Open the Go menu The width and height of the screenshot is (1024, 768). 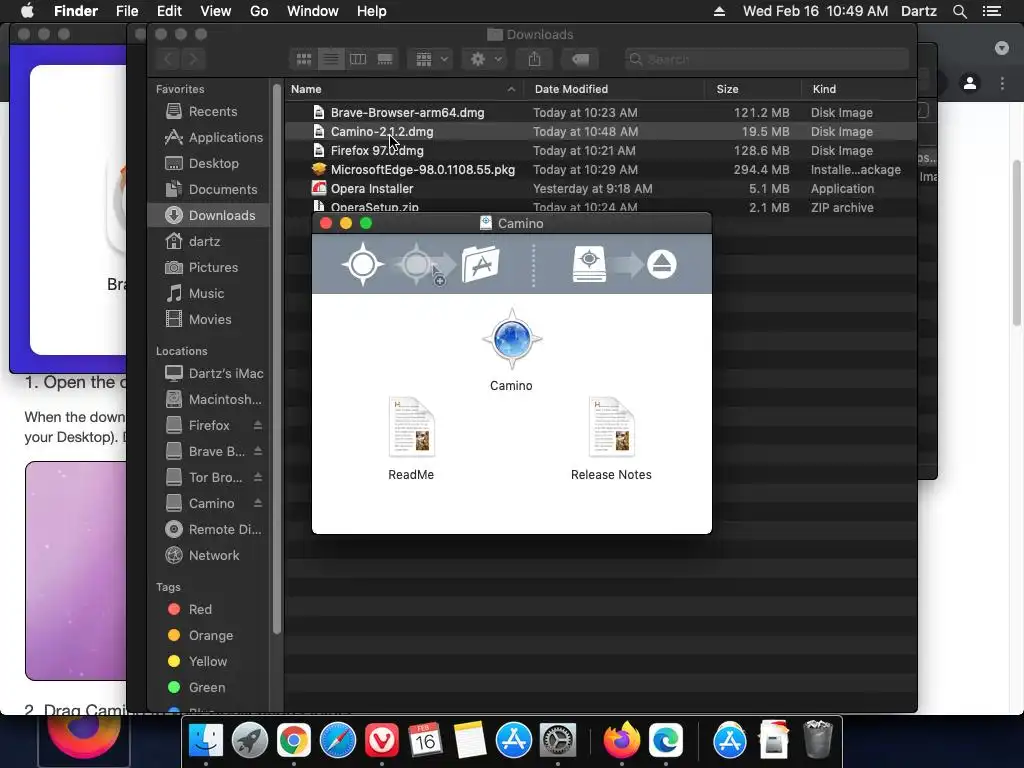pos(259,11)
